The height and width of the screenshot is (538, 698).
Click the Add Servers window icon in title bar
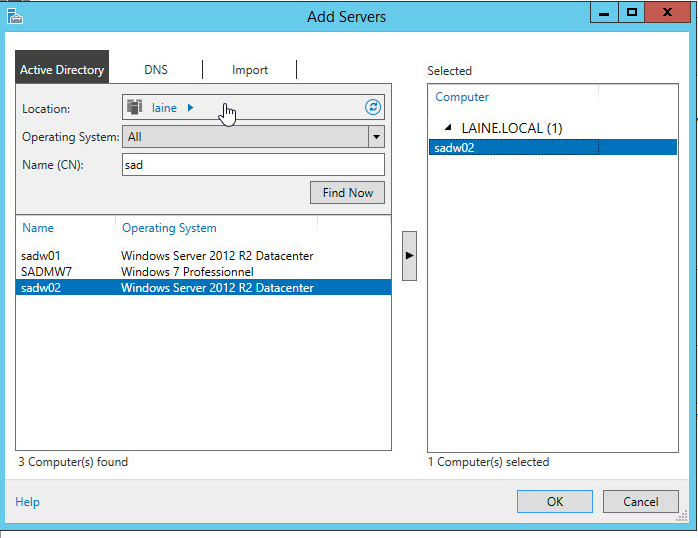pos(15,16)
